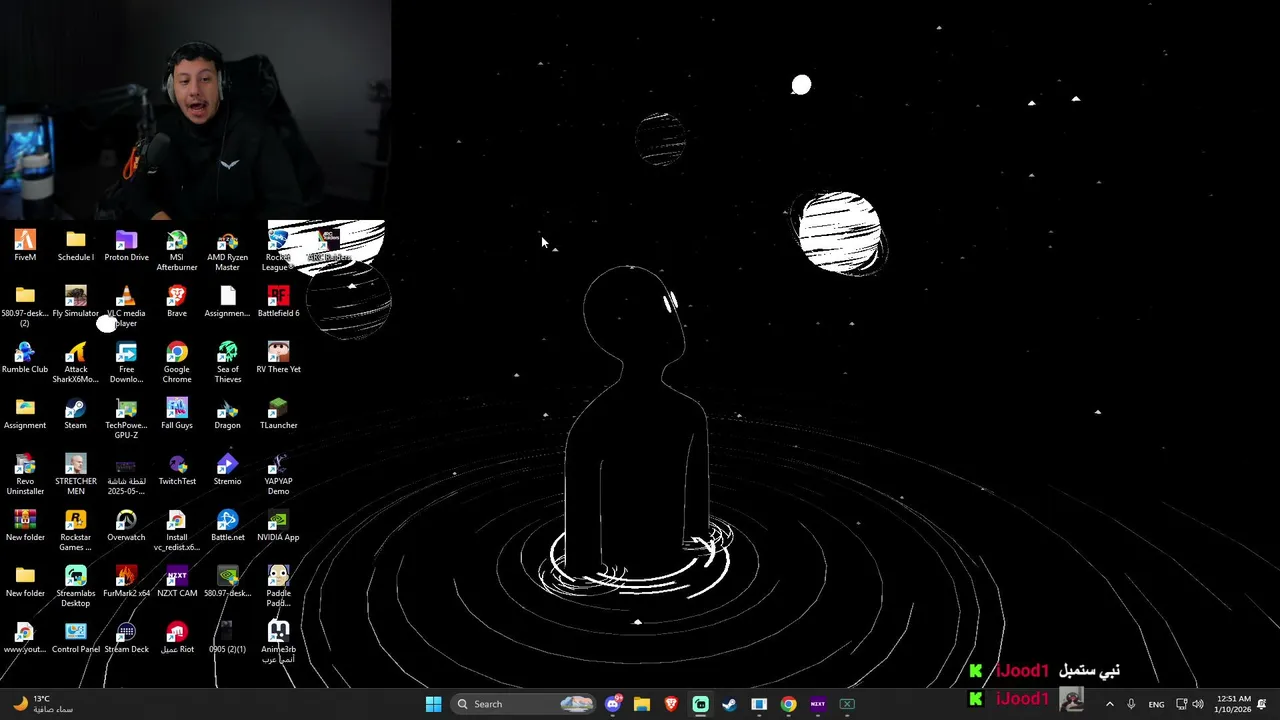Open the Paddle Padd... game shortcut
Screen dimensions: 1280x720
[278, 586]
